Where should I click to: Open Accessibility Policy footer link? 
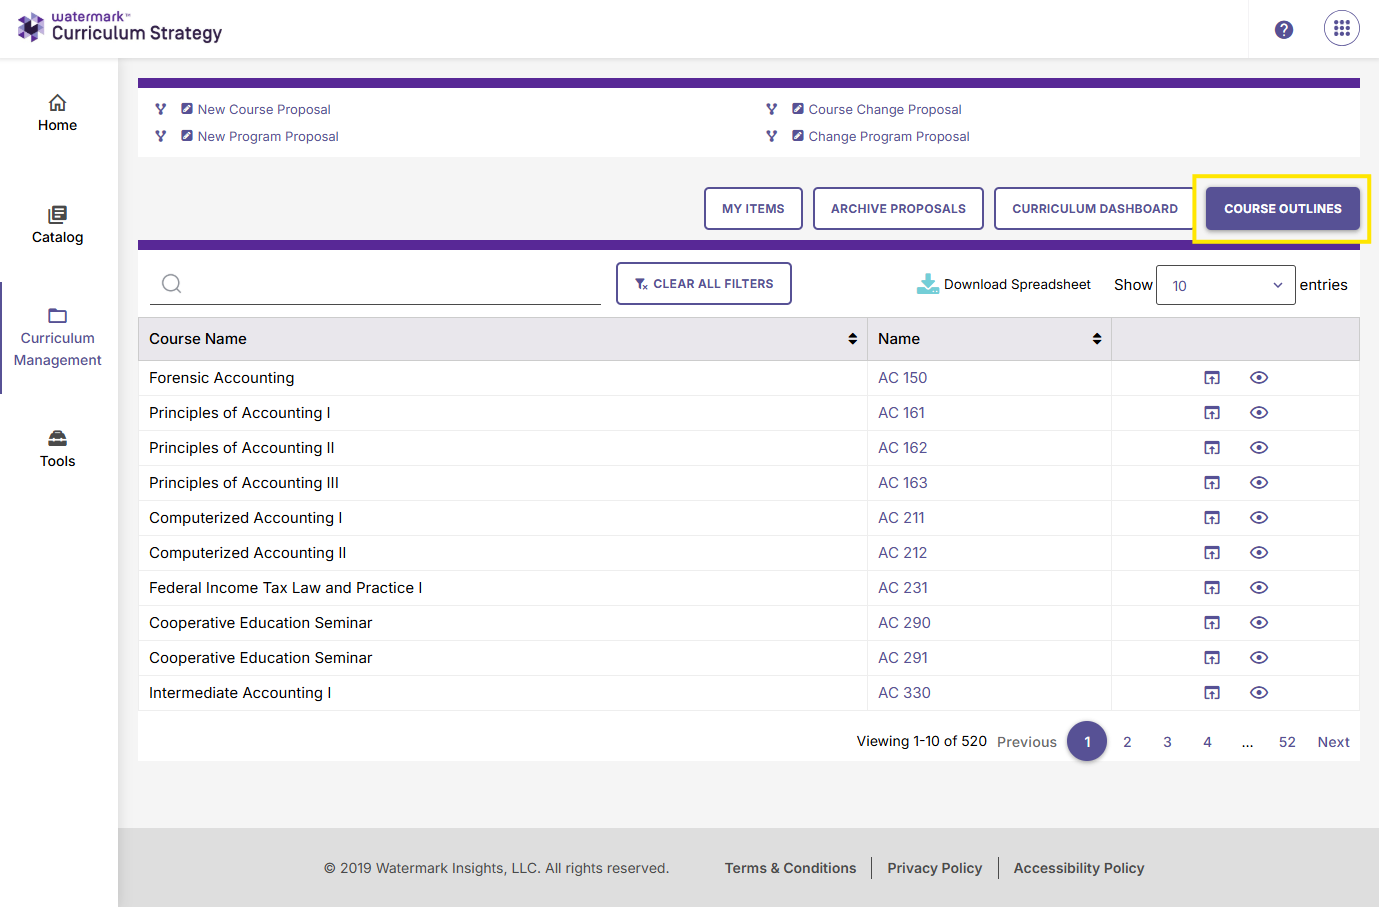click(x=1078, y=868)
